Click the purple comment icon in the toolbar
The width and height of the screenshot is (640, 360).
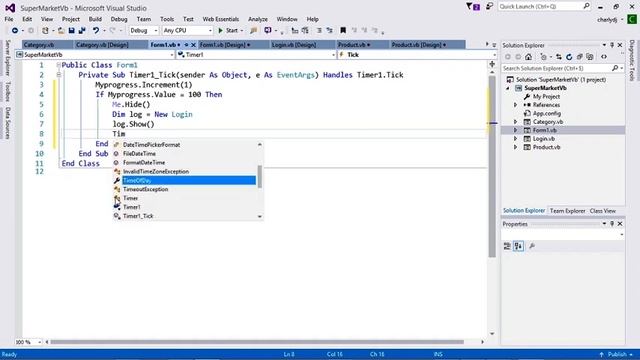268,31
